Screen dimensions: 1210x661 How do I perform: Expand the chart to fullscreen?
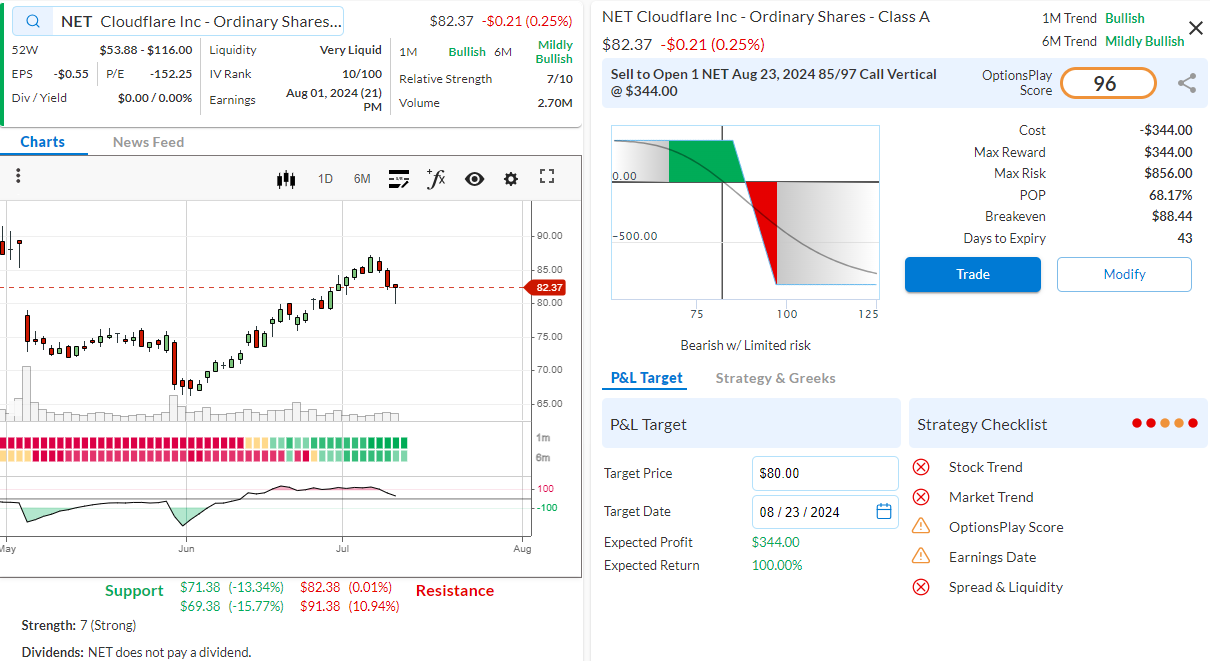coord(547,177)
